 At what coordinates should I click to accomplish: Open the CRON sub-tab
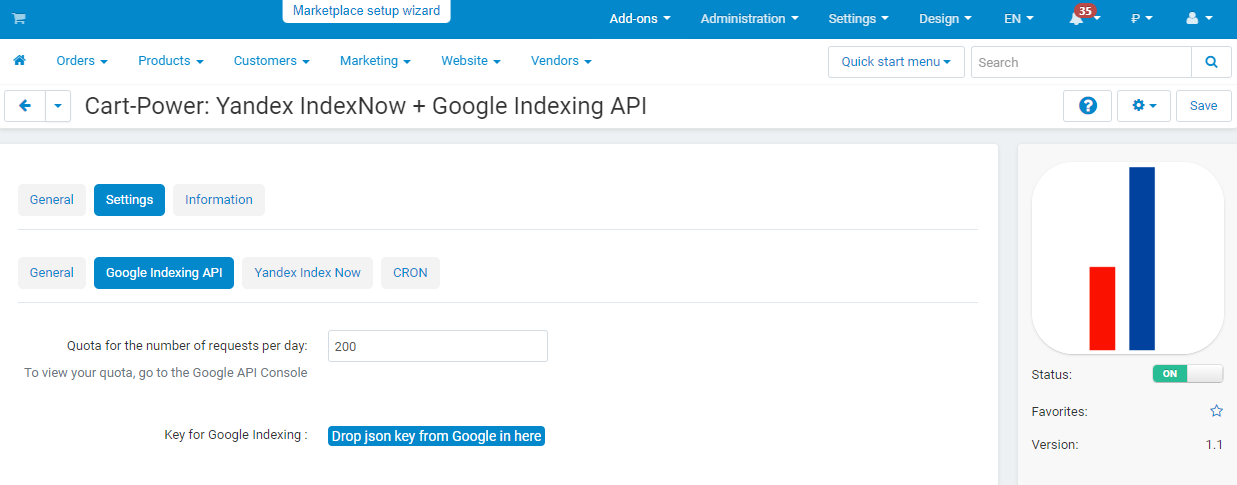[x=410, y=273]
